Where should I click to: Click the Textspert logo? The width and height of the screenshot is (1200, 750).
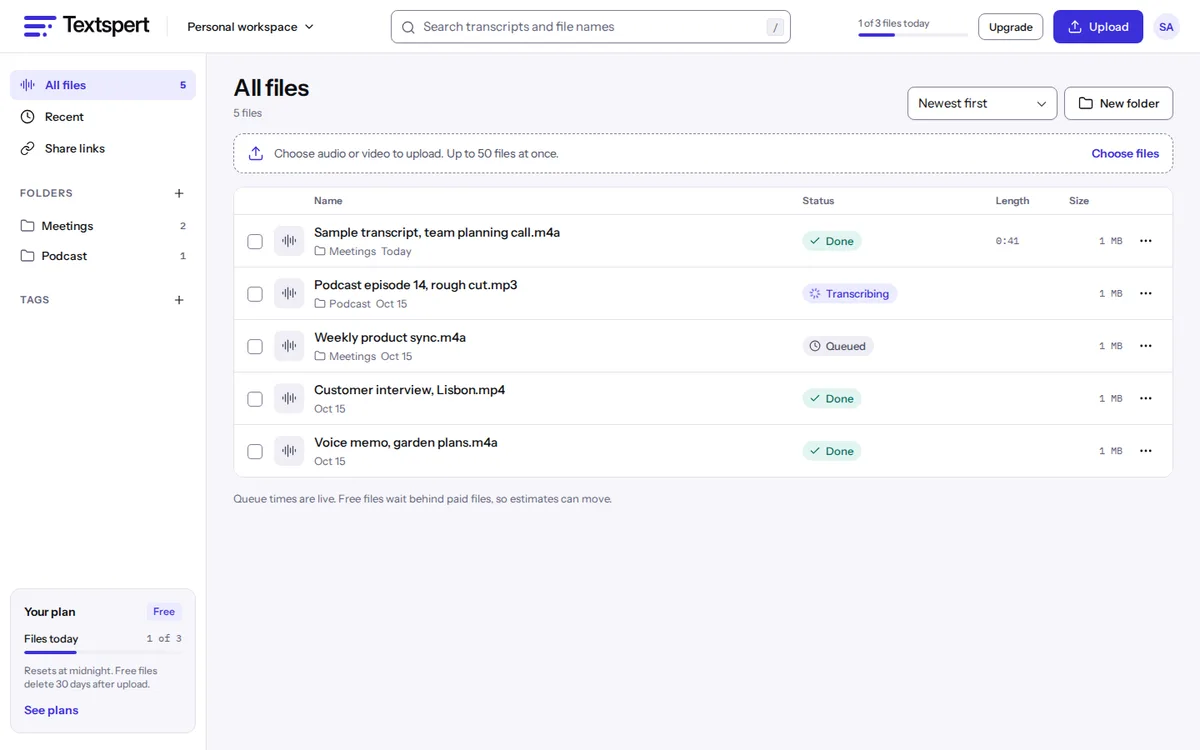coord(86,26)
